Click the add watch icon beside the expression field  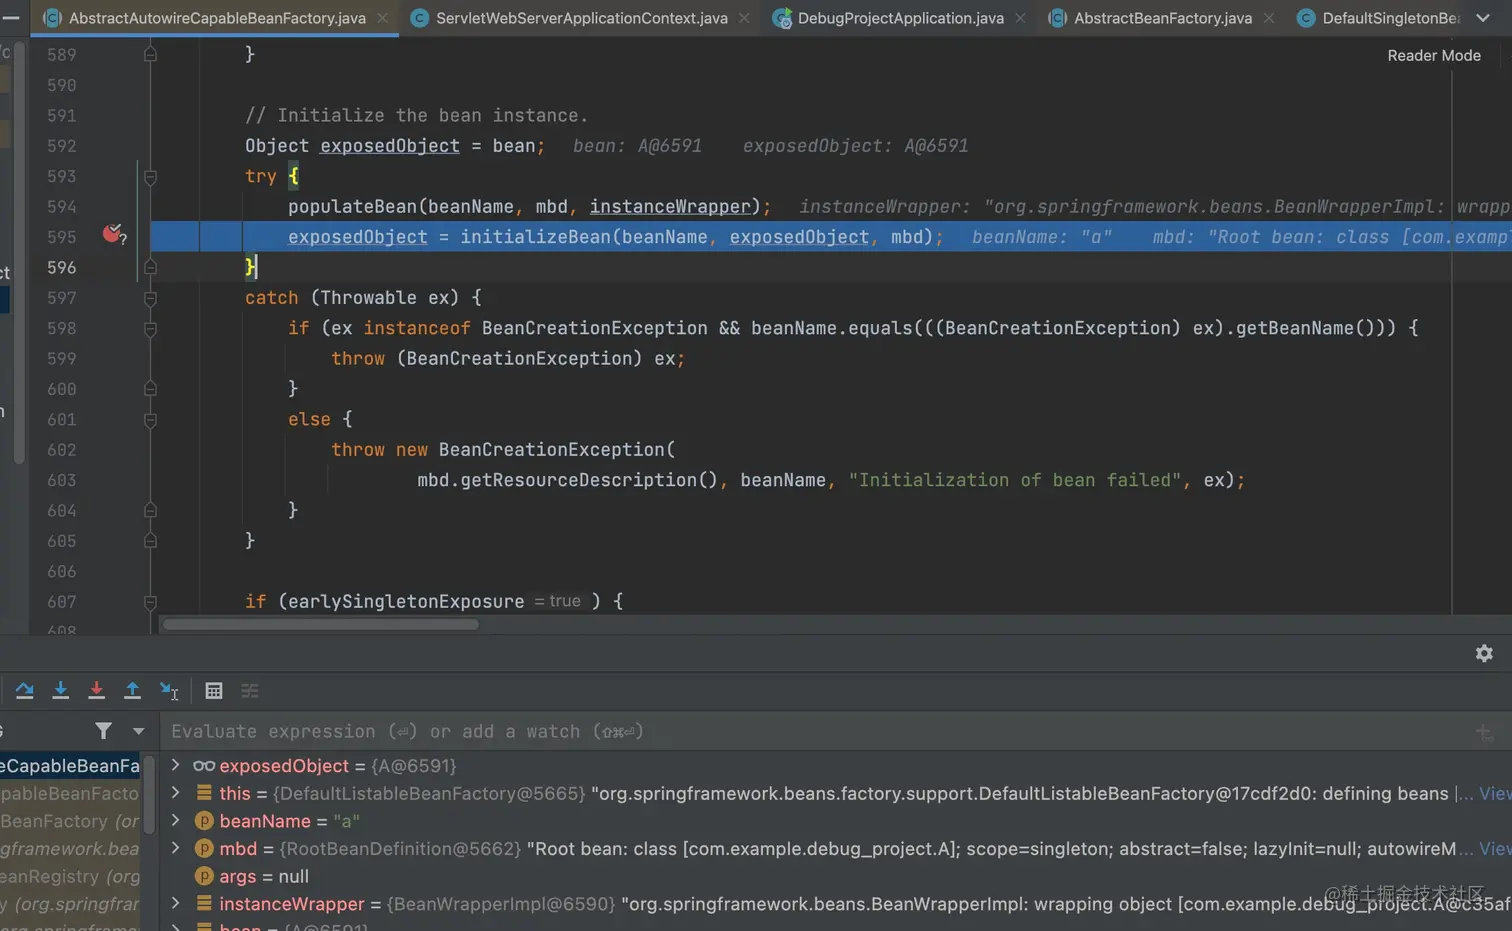pyautogui.click(x=1484, y=733)
